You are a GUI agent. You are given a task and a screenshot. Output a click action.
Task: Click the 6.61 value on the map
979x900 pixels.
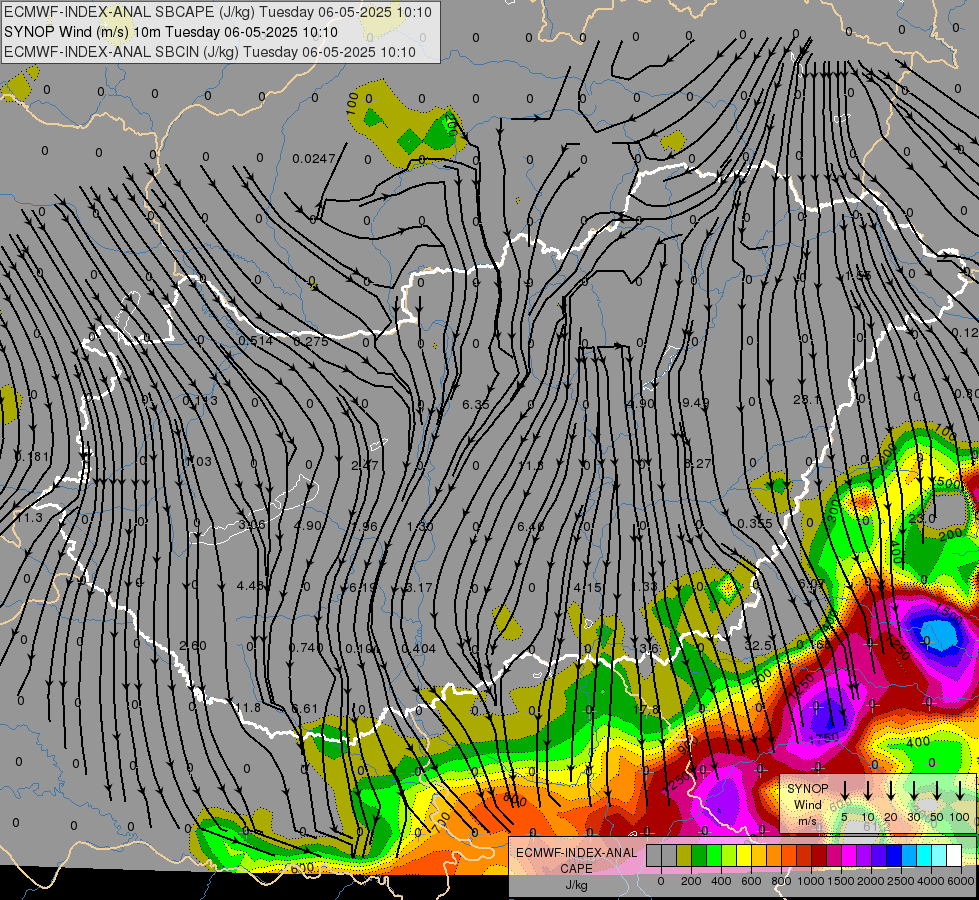tap(305, 709)
